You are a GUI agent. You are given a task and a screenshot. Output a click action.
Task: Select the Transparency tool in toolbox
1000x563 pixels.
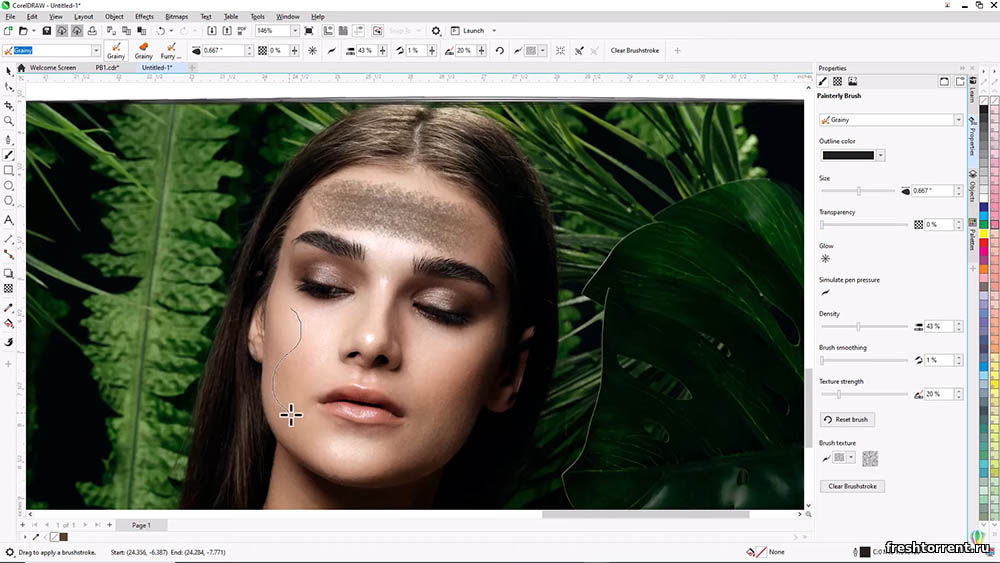8,288
